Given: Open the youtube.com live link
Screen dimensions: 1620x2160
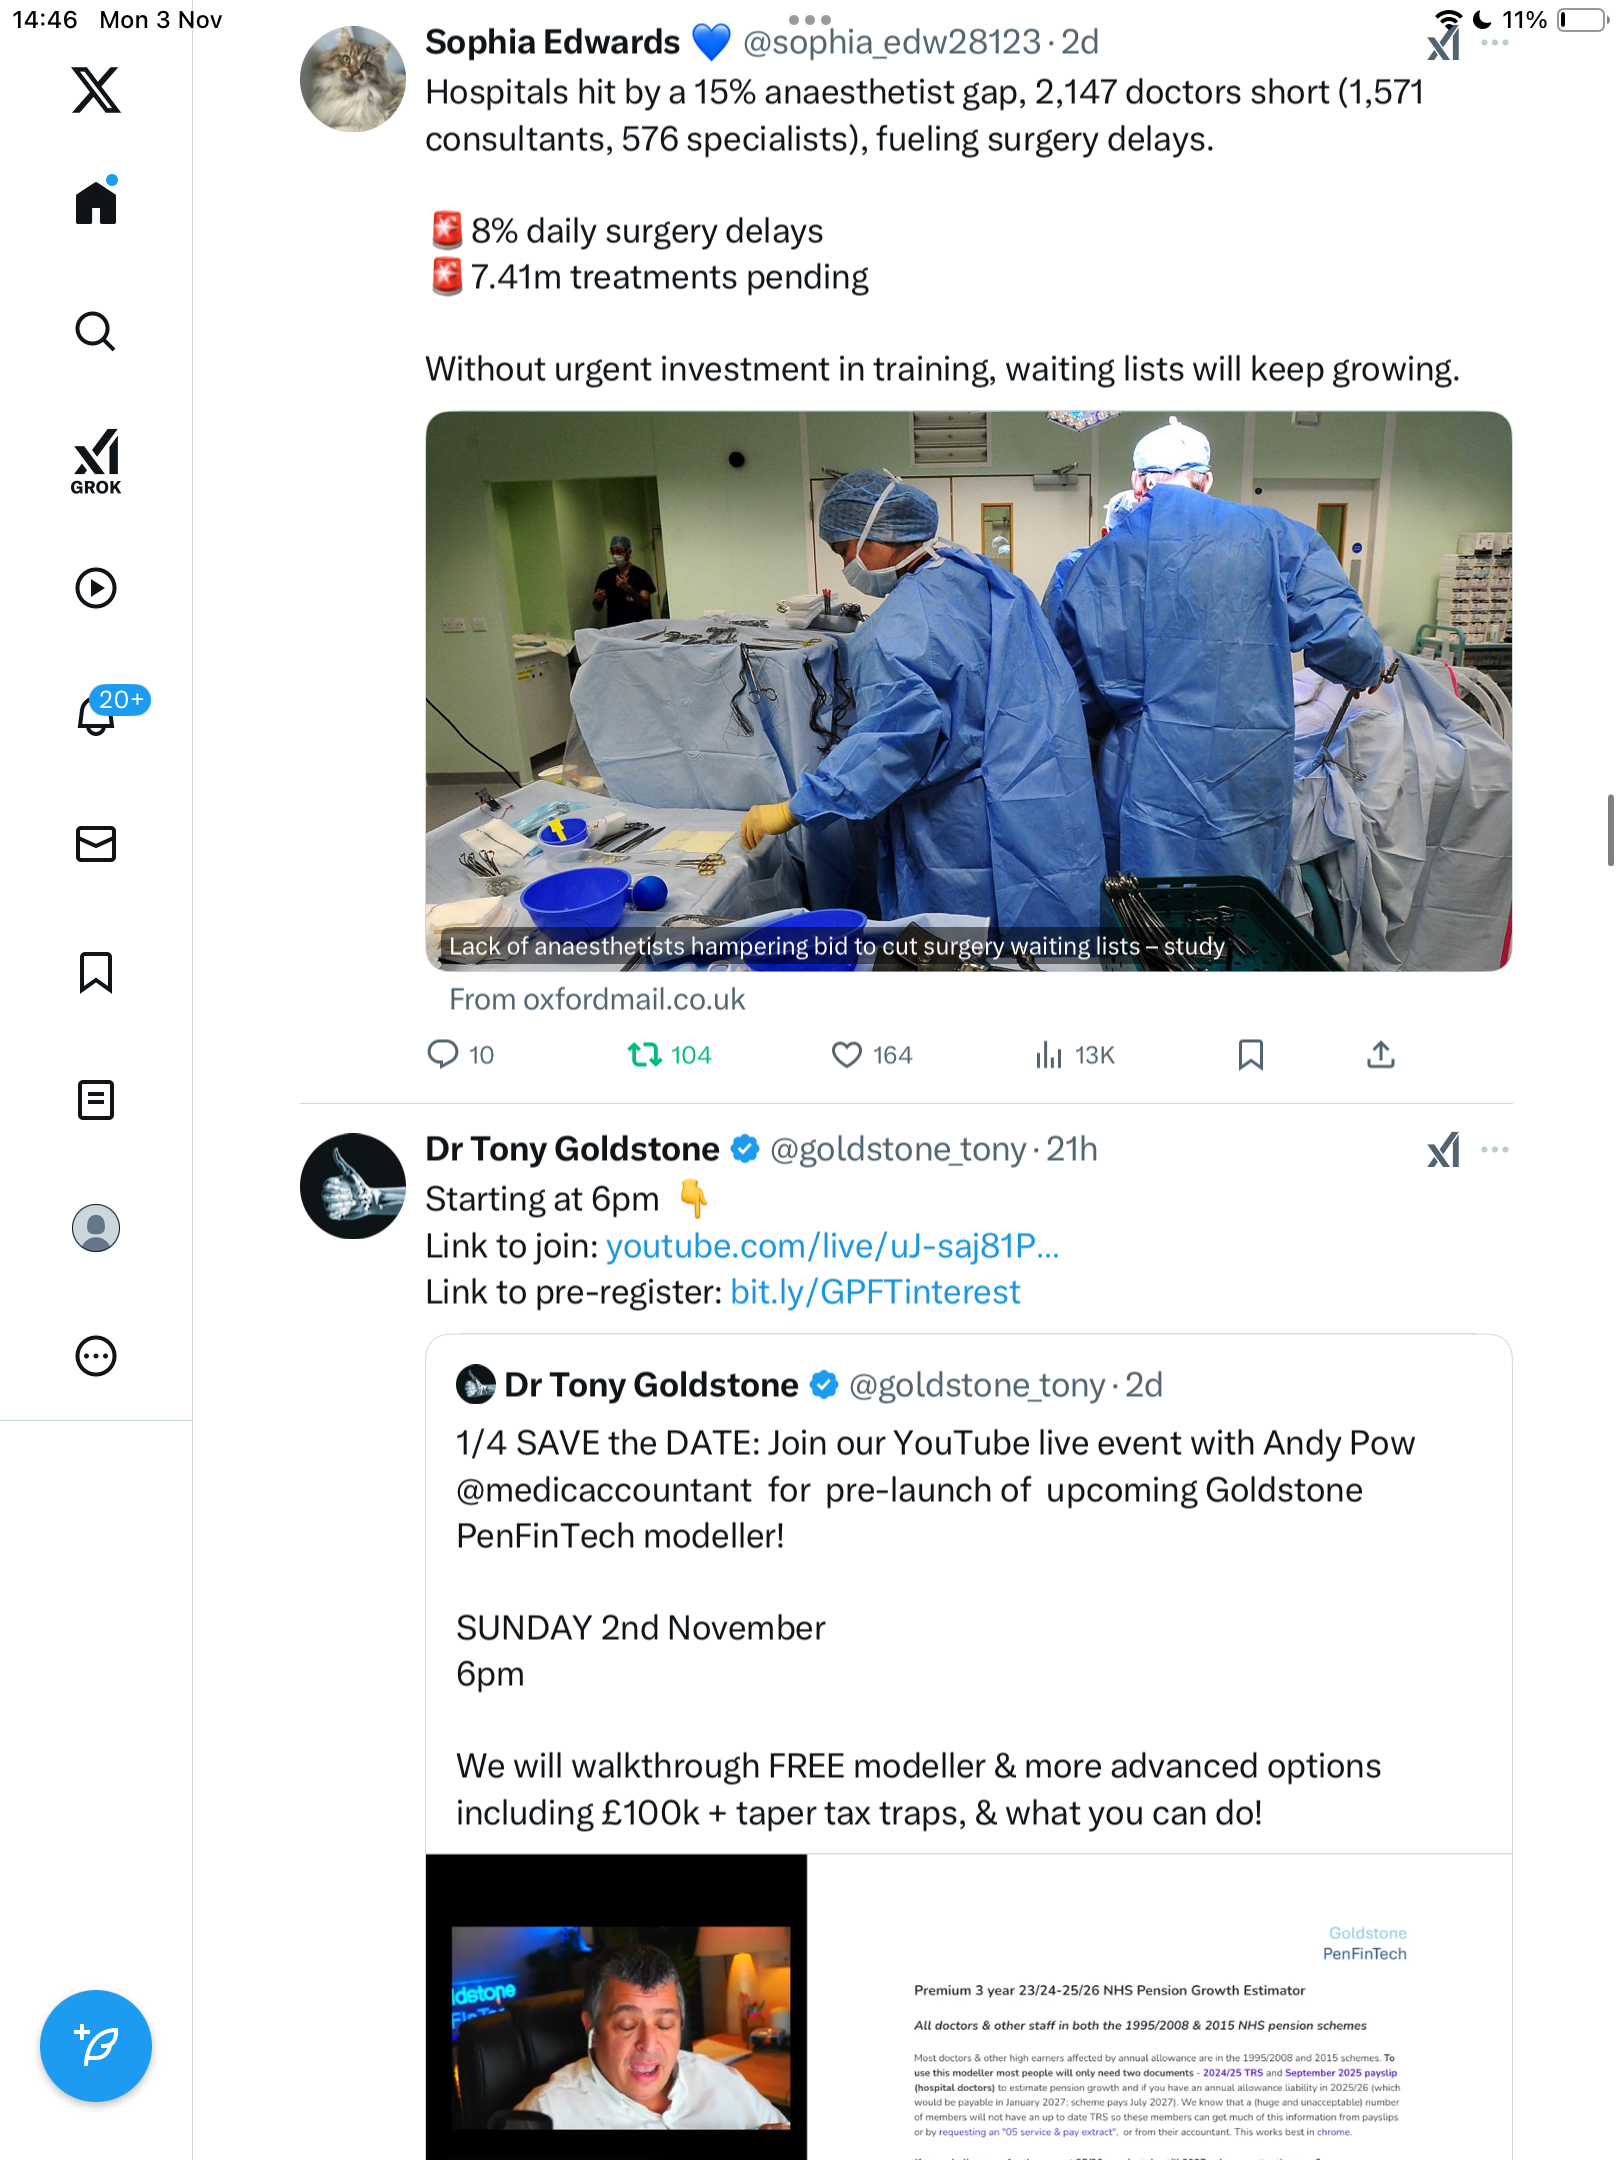Looking at the screenshot, I should pyautogui.click(x=832, y=1246).
